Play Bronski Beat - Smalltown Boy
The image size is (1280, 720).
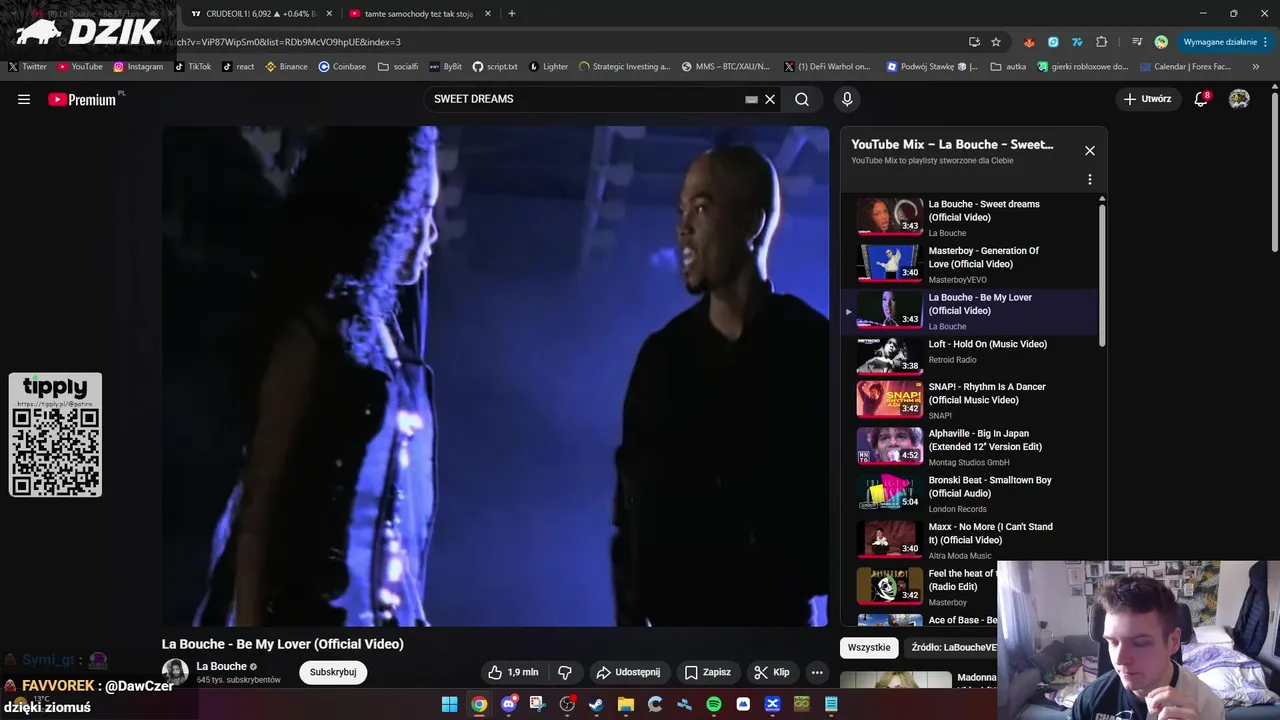pos(970,493)
